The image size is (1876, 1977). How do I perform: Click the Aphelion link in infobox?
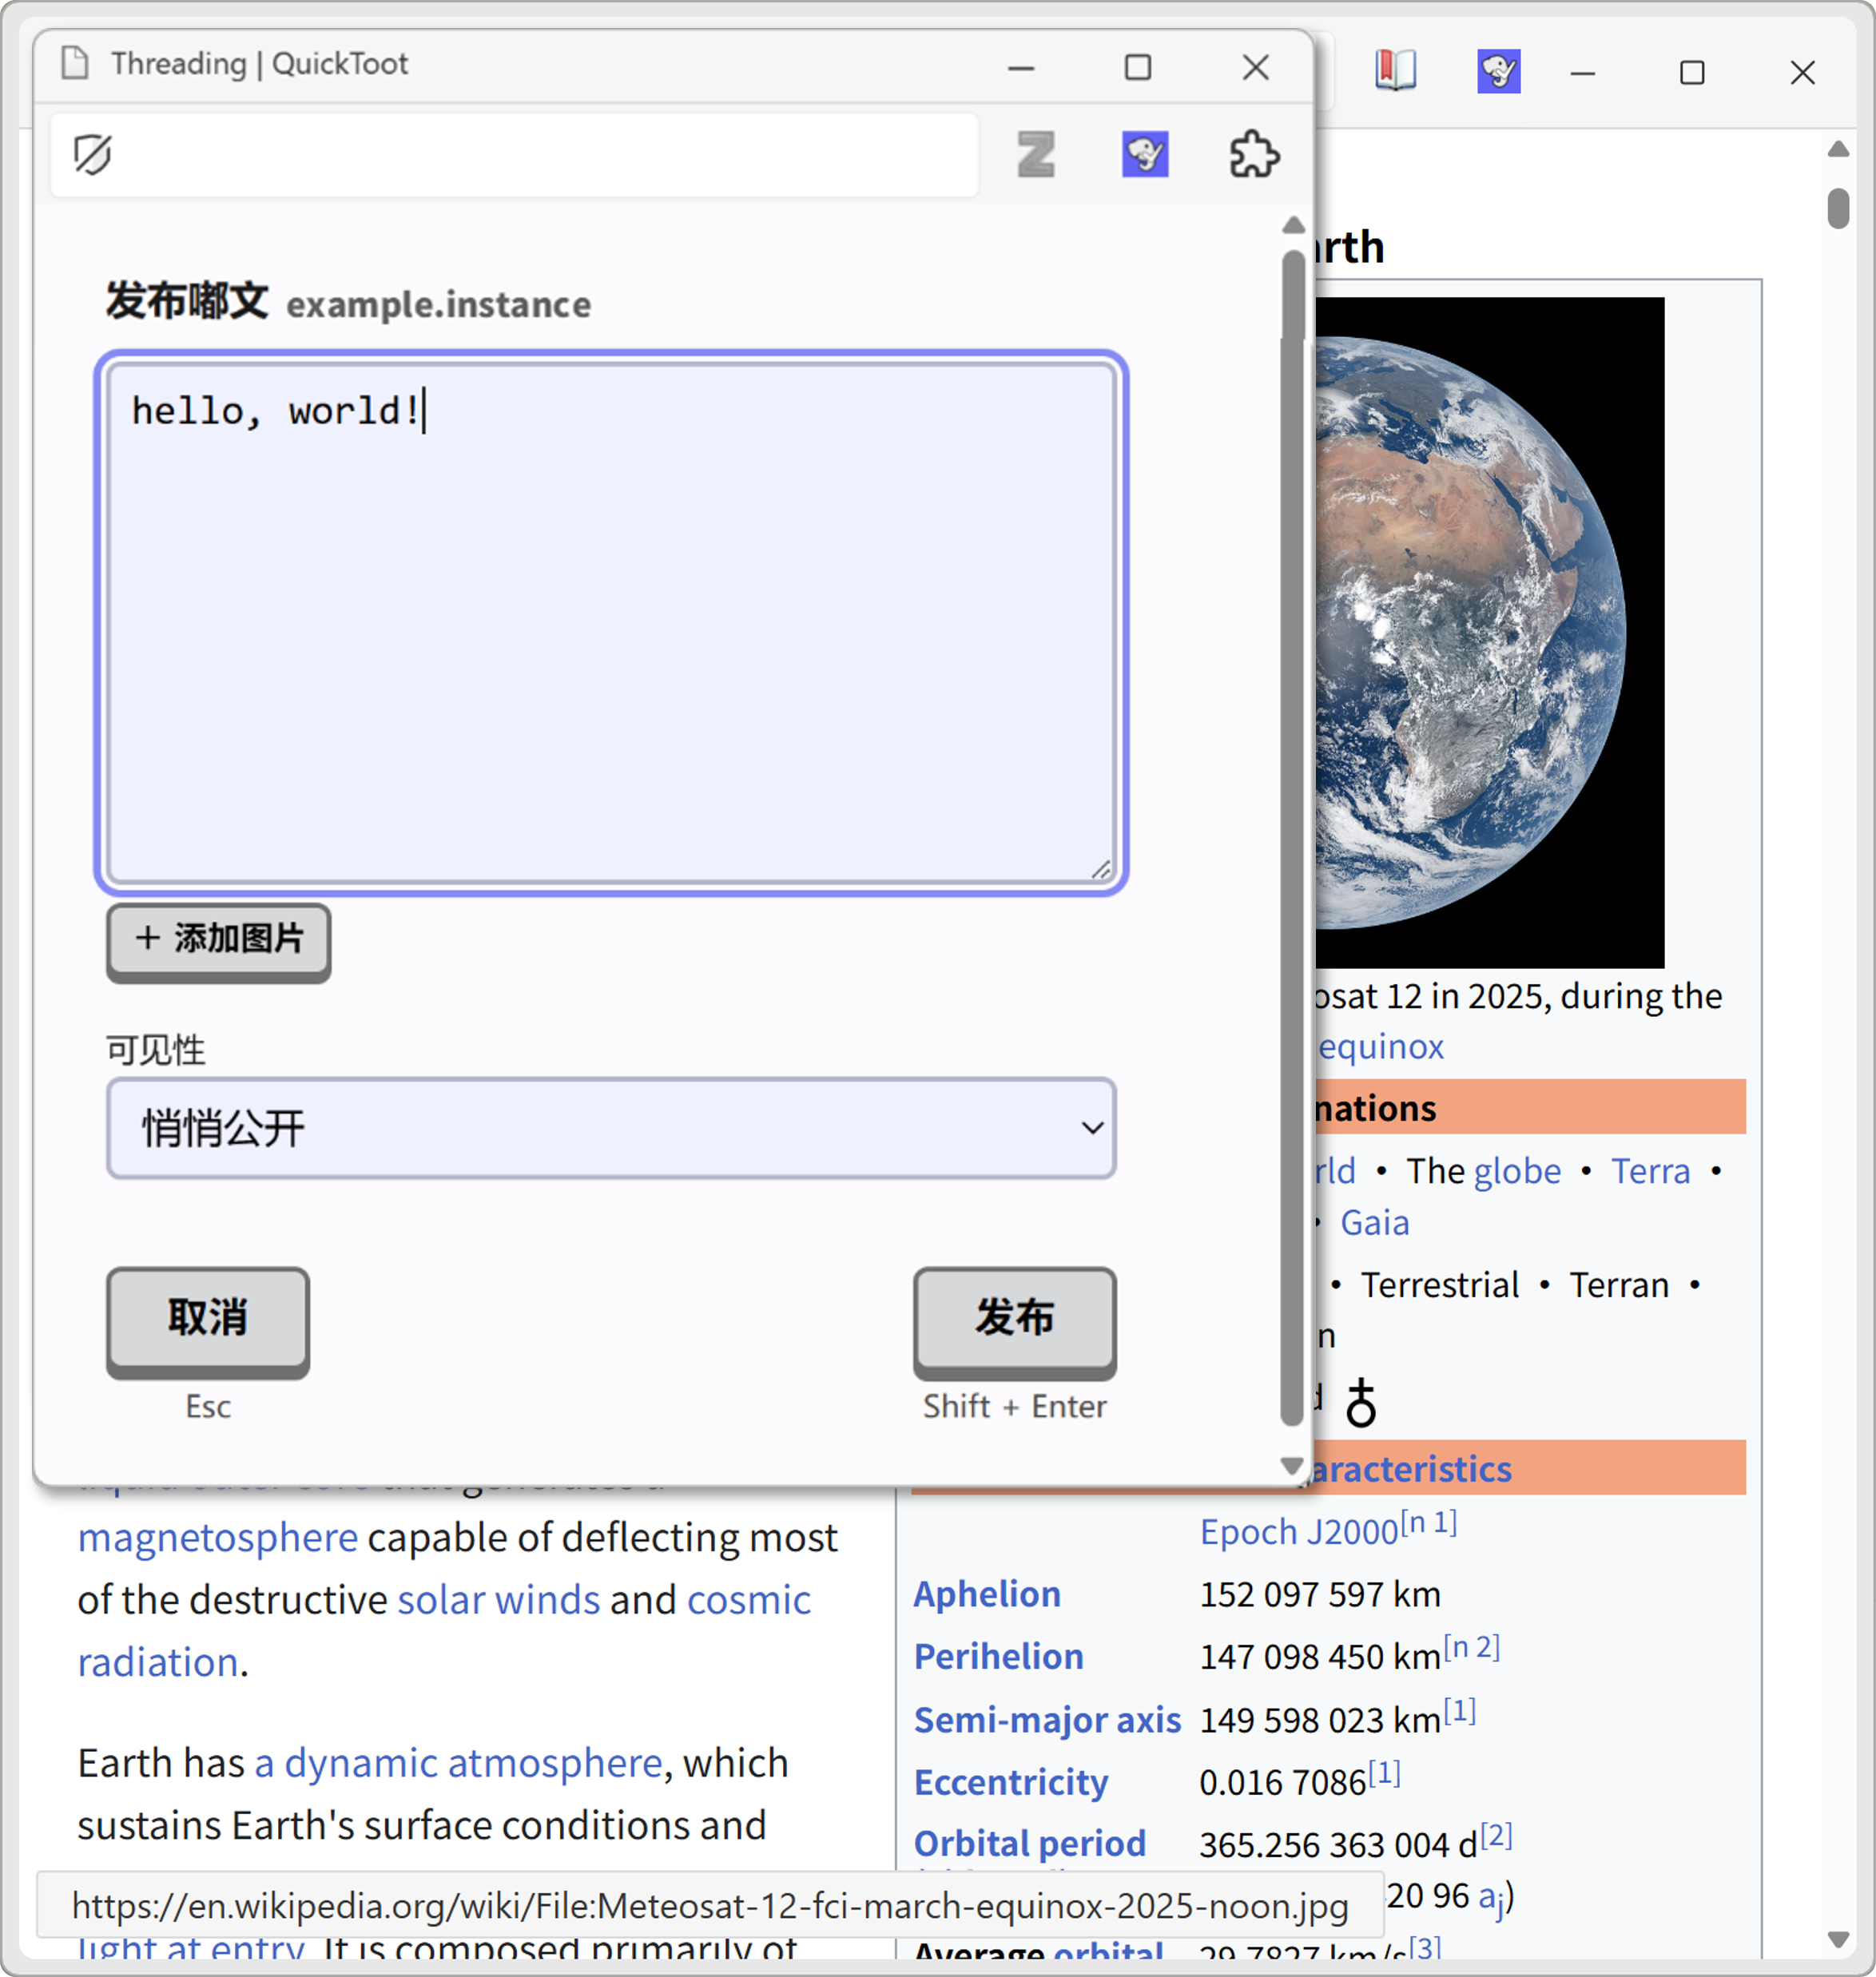pyautogui.click(x=986, y=1594)
